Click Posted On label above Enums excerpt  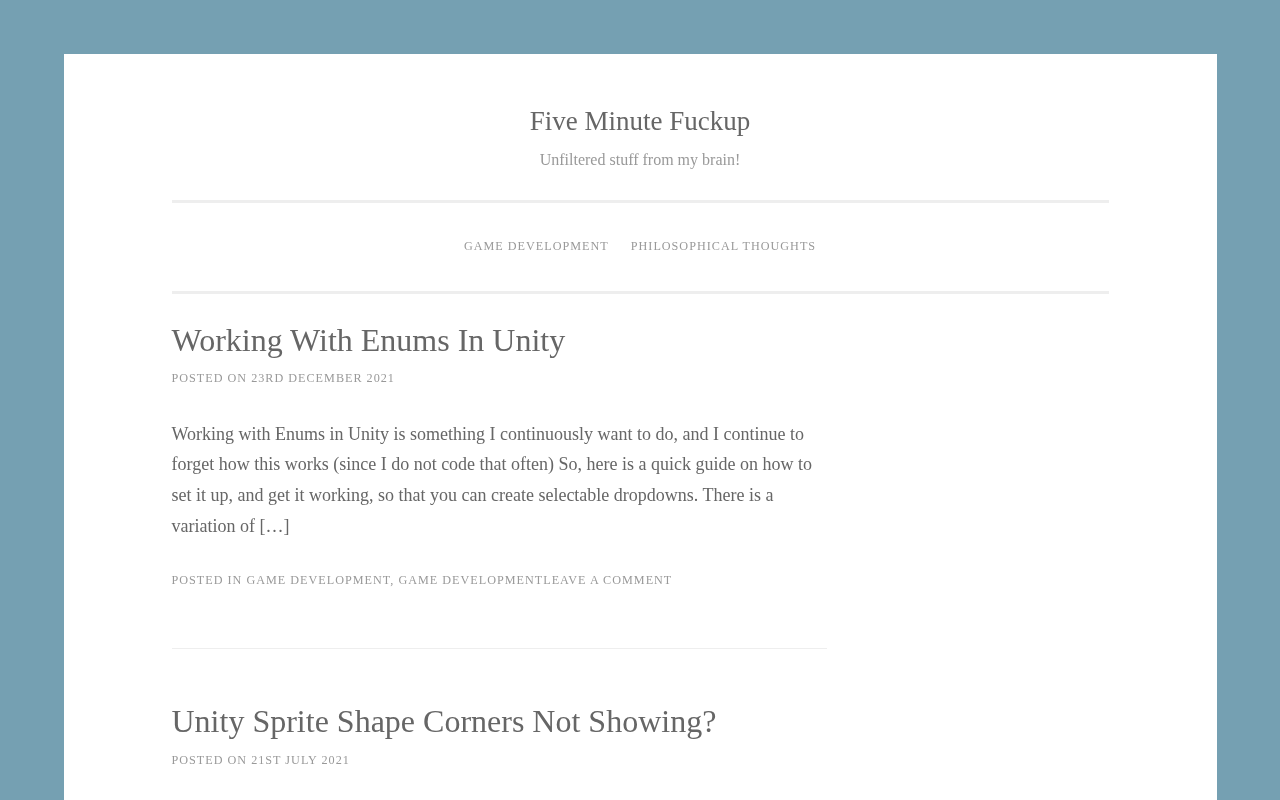(208, 378)
